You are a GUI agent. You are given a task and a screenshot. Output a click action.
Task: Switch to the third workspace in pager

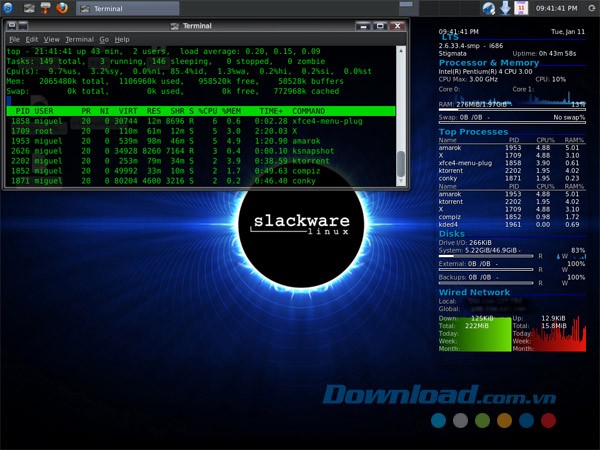click(447, 8)
